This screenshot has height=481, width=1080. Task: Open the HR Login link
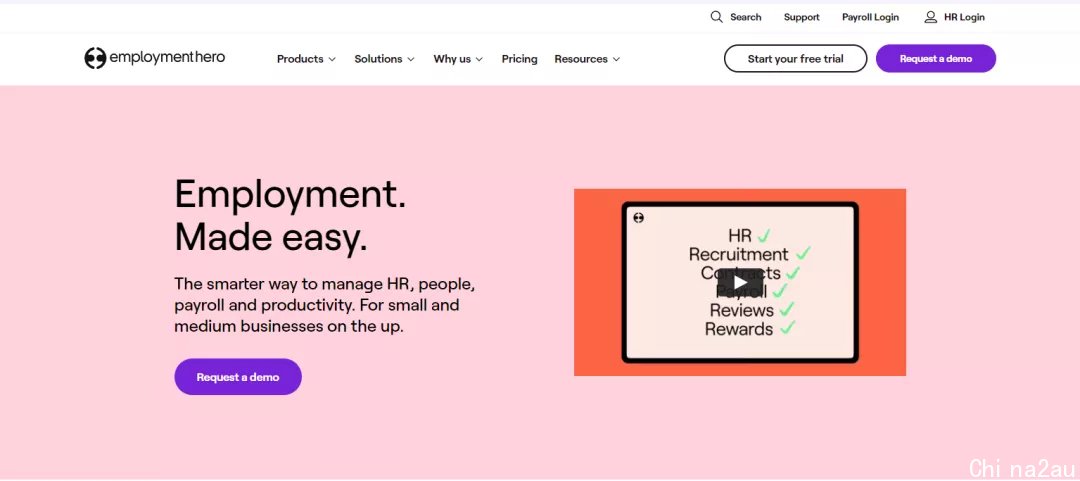coord(955,17)
